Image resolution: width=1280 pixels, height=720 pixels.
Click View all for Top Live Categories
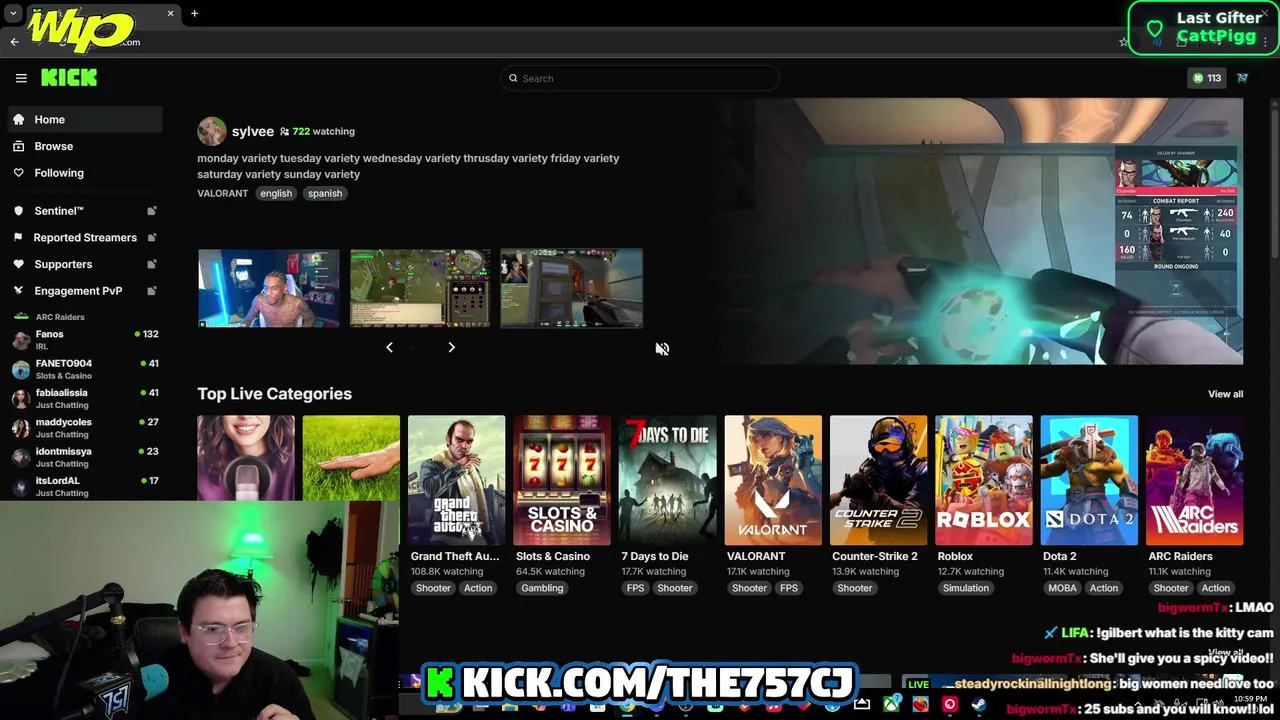pos(1225,394)
